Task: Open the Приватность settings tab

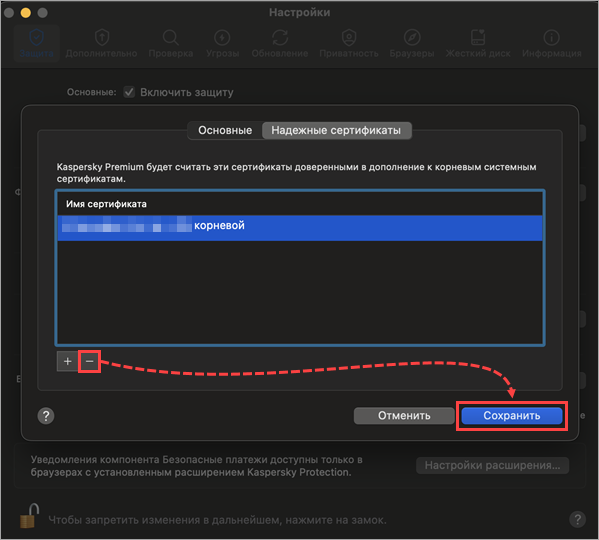Action: click(349, 44)
